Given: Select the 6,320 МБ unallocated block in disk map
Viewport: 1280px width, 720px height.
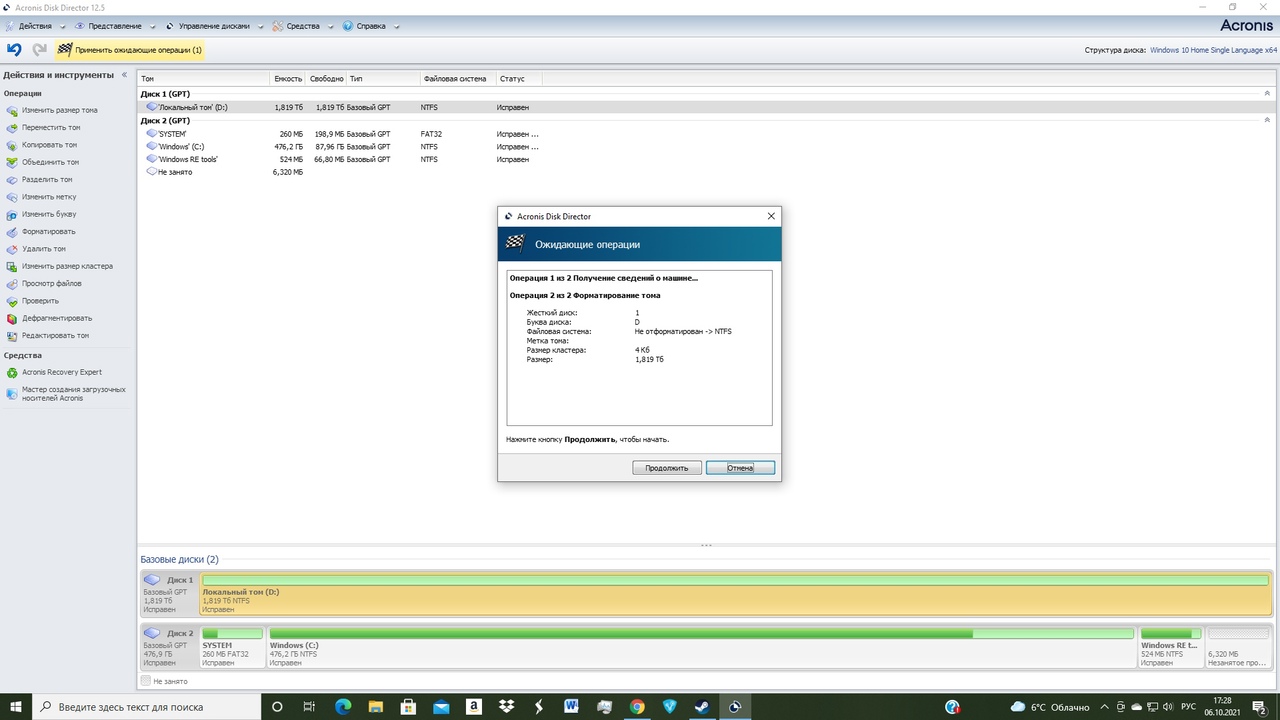Looking at the screenshot, I should click(1237, 648).
